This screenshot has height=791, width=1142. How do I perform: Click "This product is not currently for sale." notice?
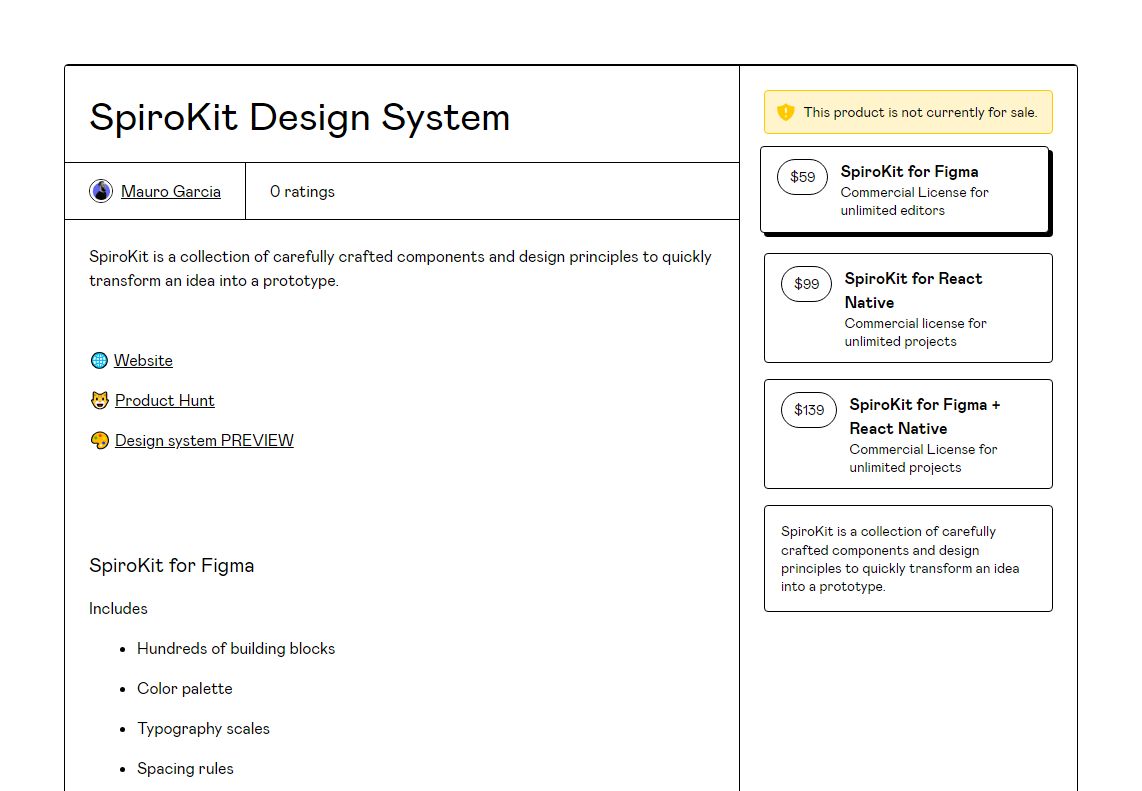tap(908, 112)
